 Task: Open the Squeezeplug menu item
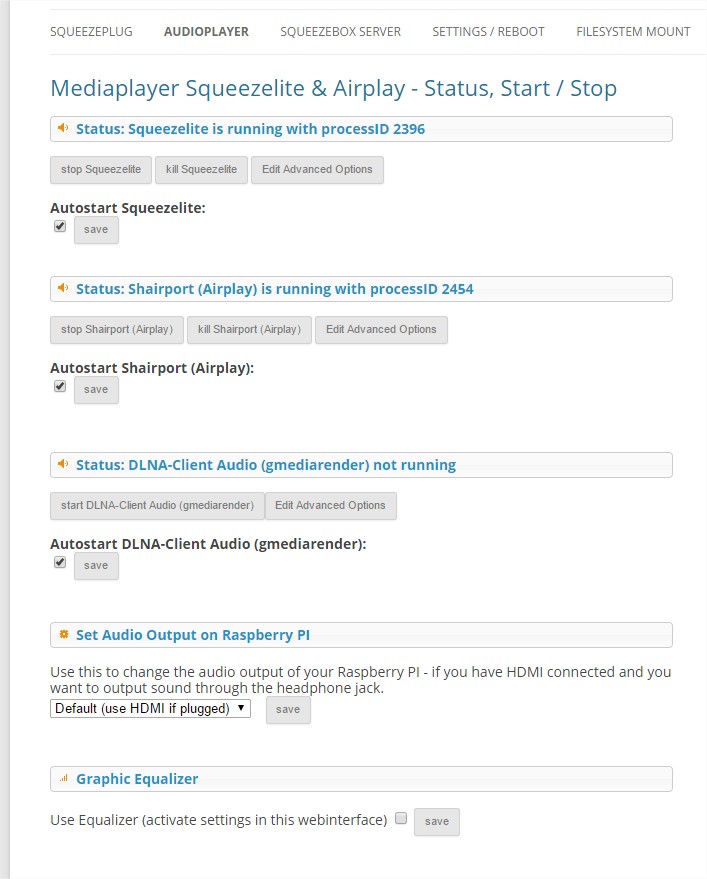tap(91, 32)
